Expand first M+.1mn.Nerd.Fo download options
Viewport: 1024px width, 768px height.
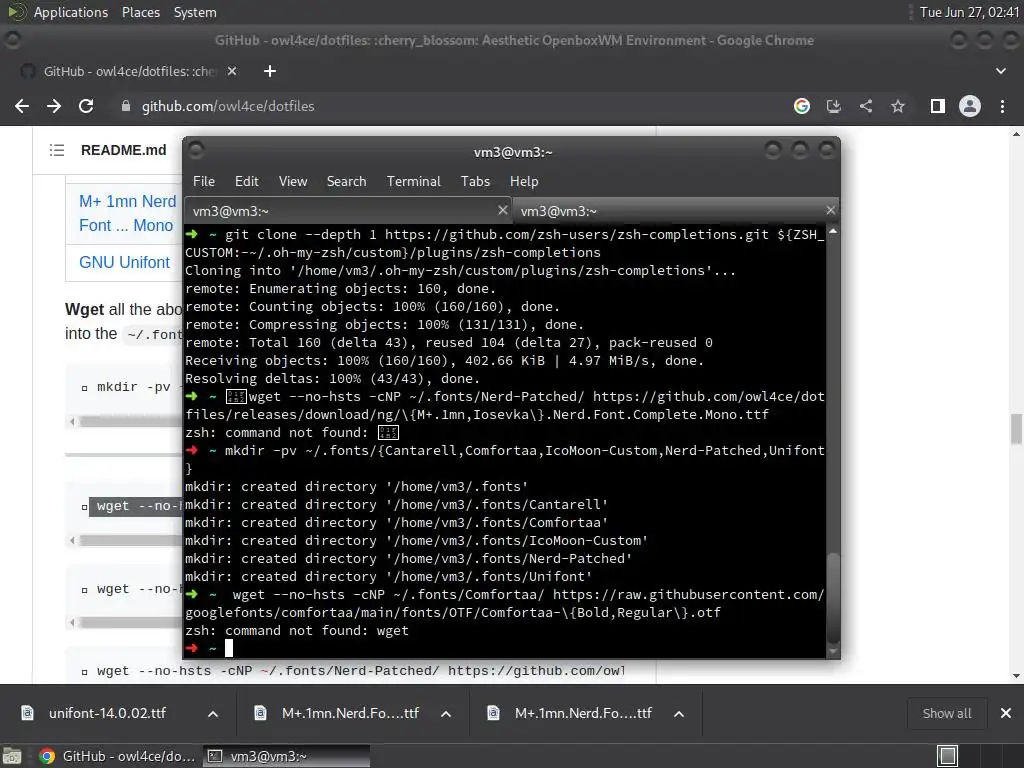click(446, 714)
